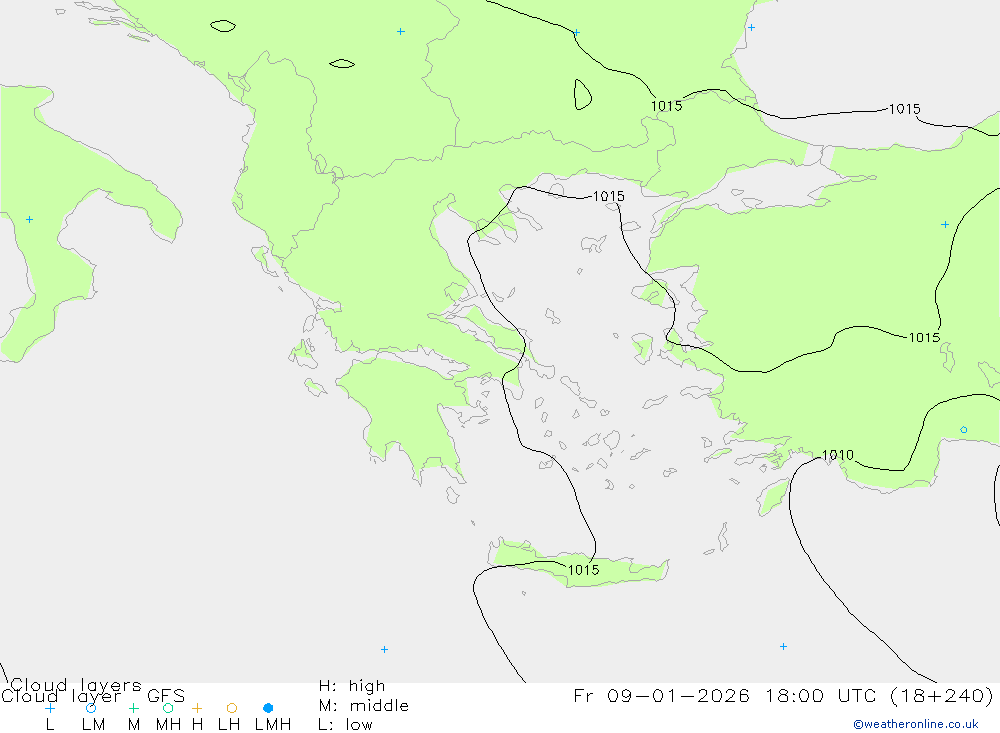The width and height of the screenshot is (1000, 733).
Task: Click the 1015 label in the northern Aegean
Action: pos(608,196)
